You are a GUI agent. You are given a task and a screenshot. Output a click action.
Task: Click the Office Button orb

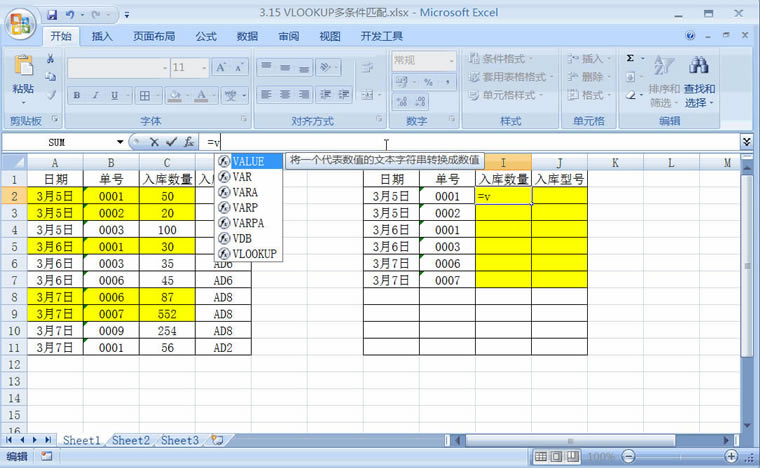pos(20,23)
